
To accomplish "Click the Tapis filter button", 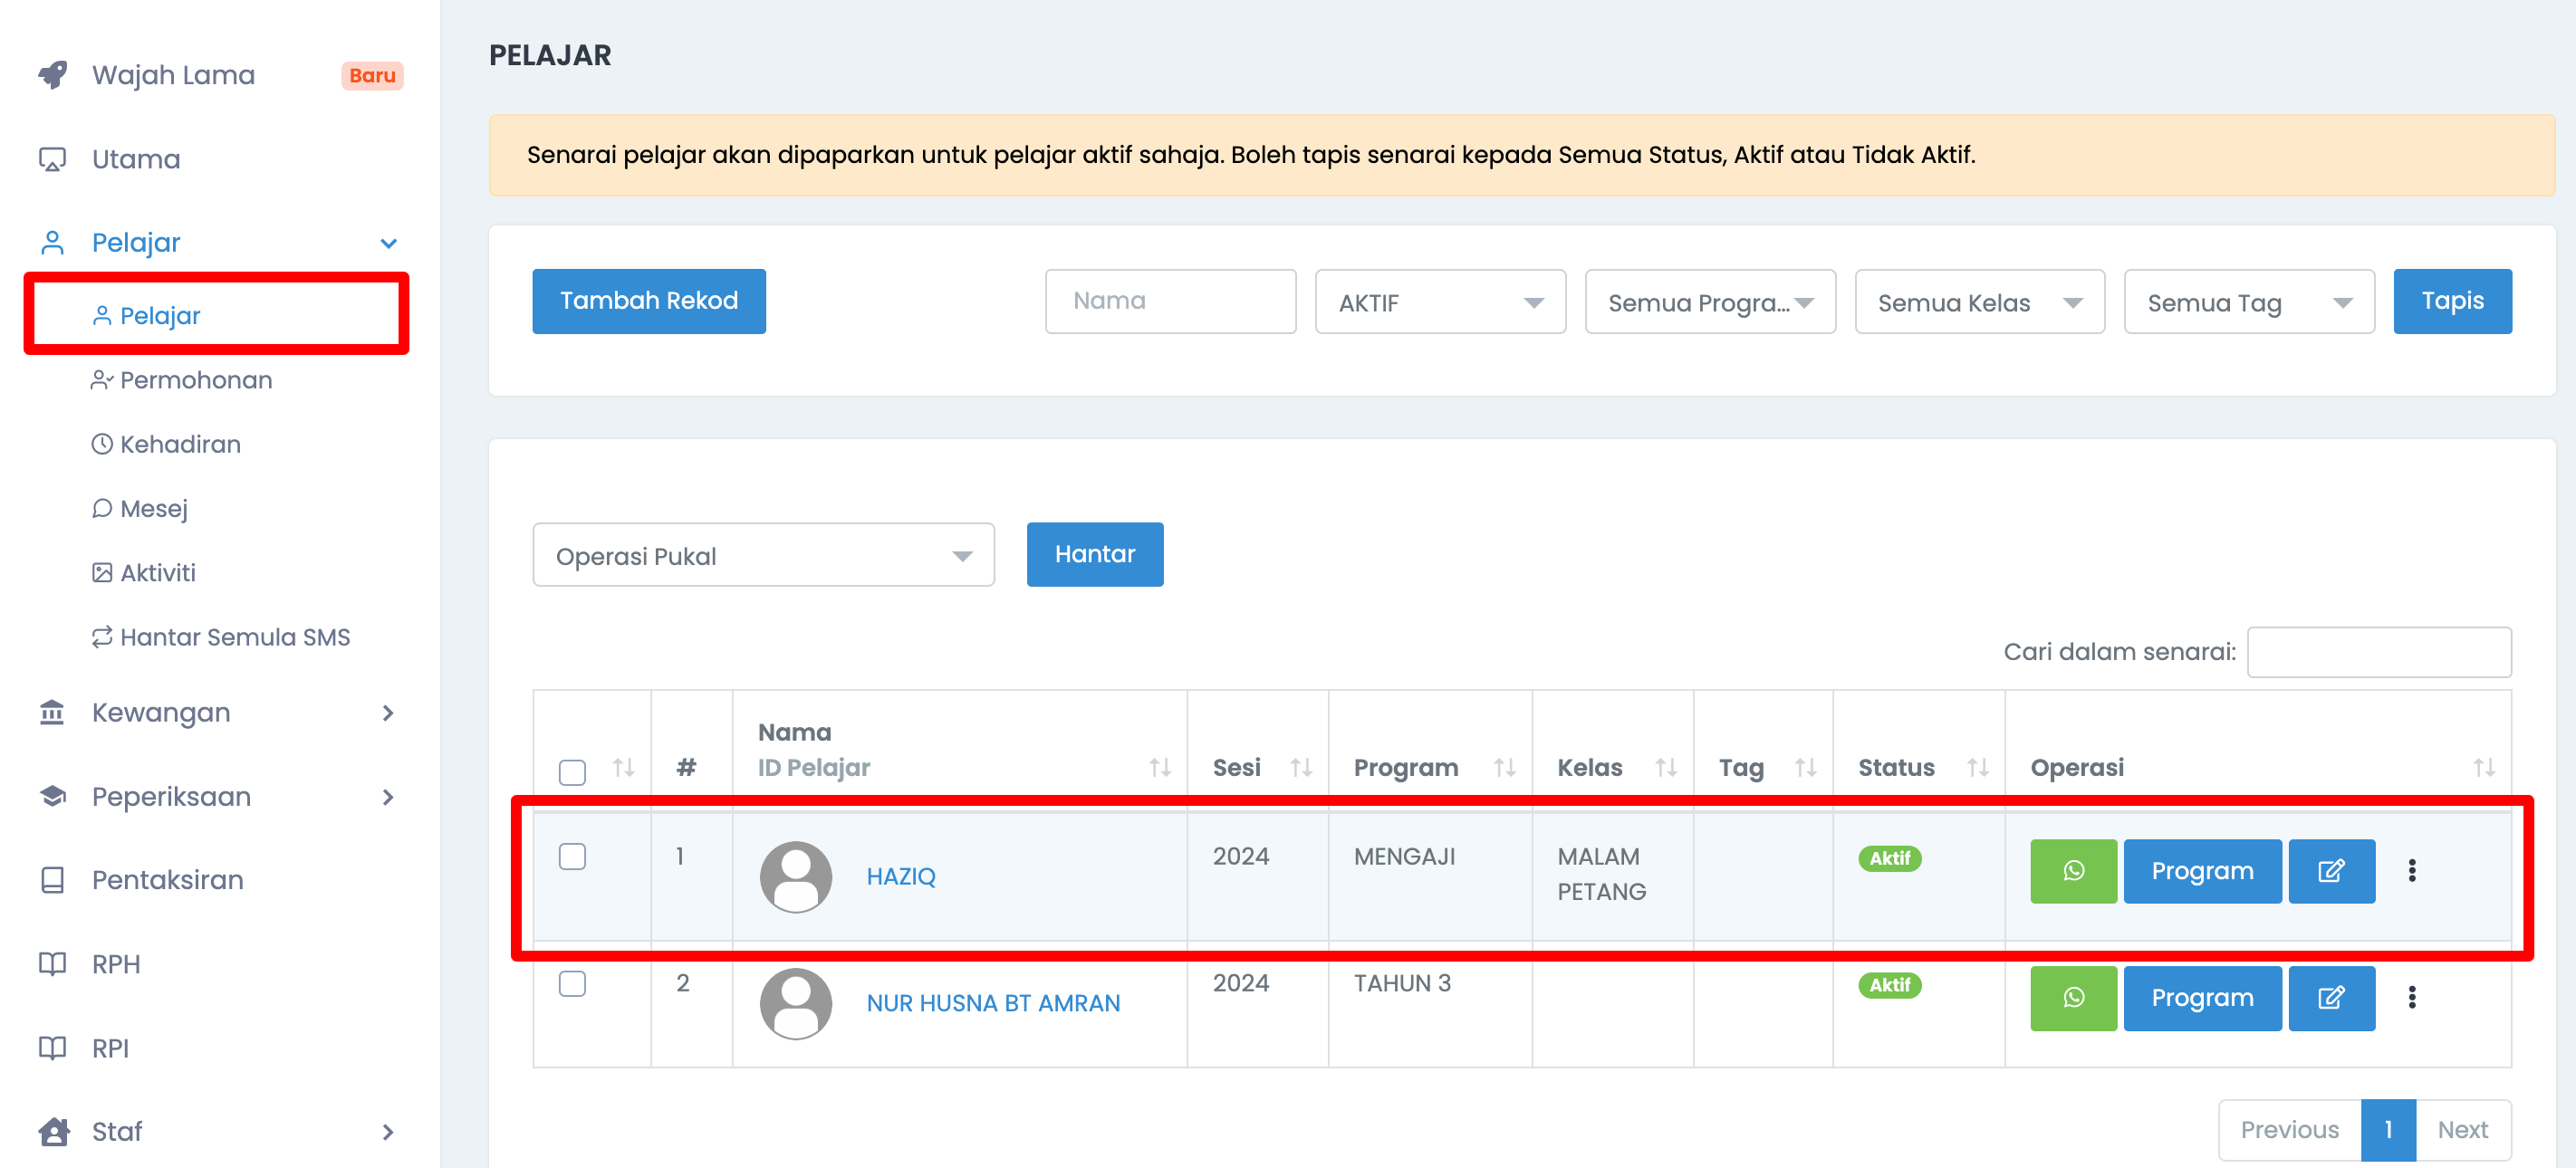I will [2452, 301].
